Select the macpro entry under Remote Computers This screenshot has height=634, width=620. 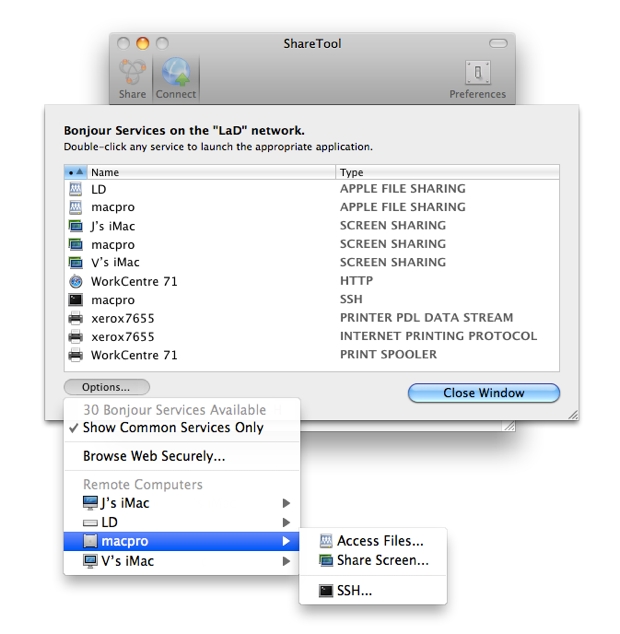coord(181,541)
